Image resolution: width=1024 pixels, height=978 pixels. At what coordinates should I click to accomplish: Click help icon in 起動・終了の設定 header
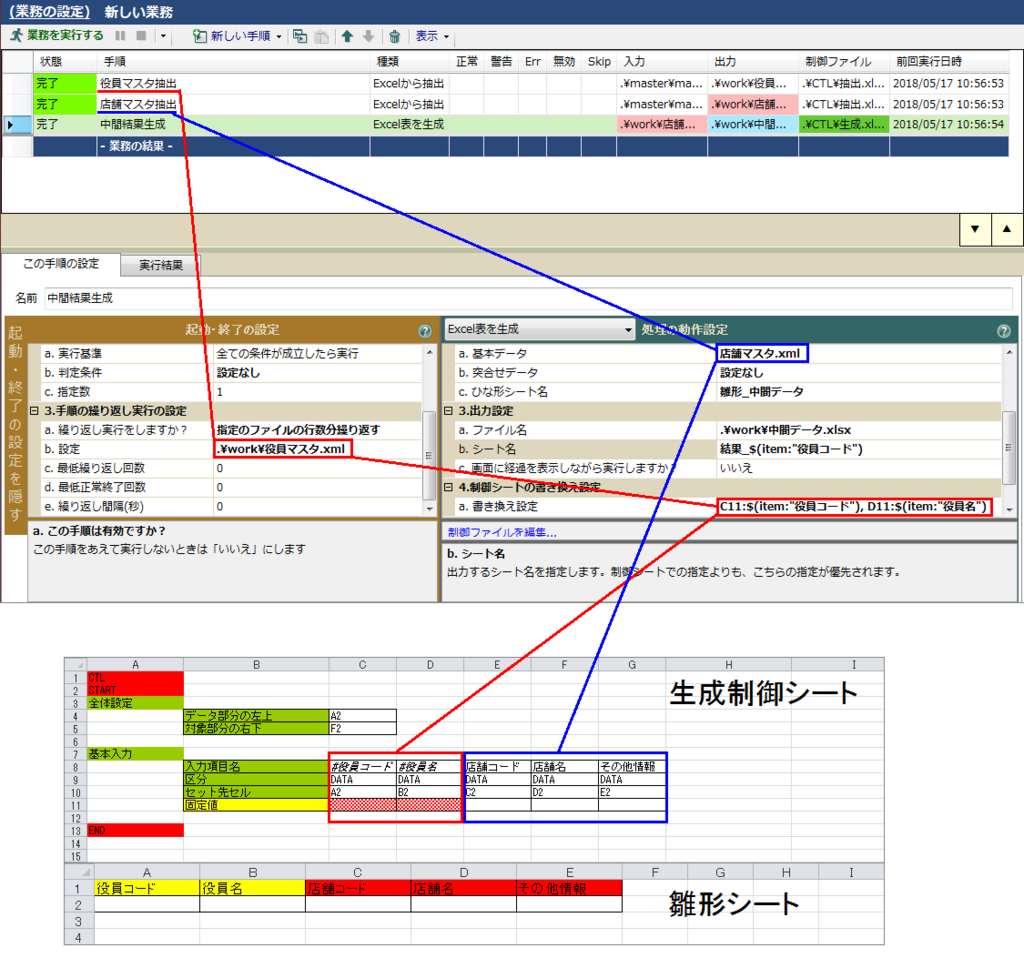(424, 331)
